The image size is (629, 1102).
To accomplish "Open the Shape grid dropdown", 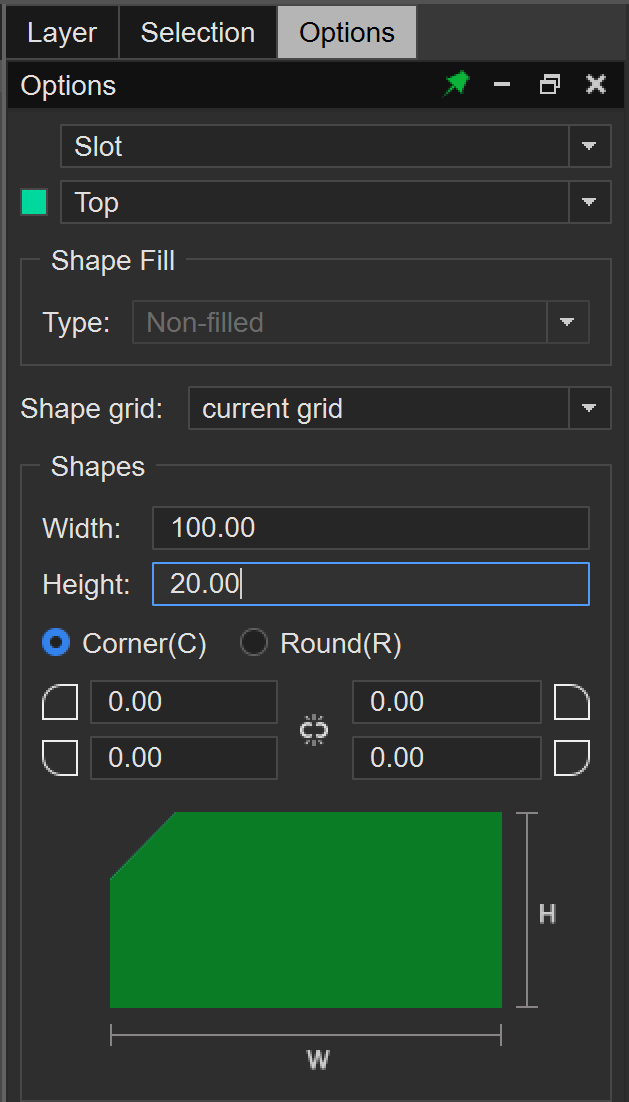I will [x=589, y=408].
